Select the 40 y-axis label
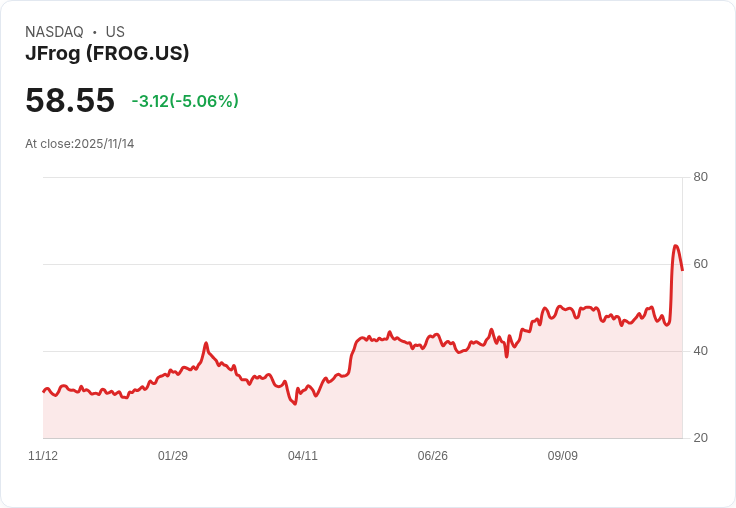736x508 pixels. click(700, 351)
